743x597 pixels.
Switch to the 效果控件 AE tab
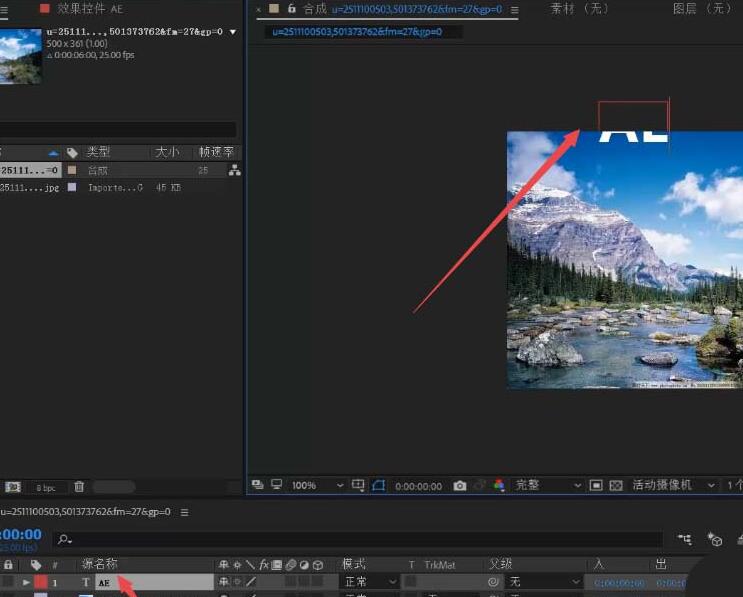click(x=89, y=9)
